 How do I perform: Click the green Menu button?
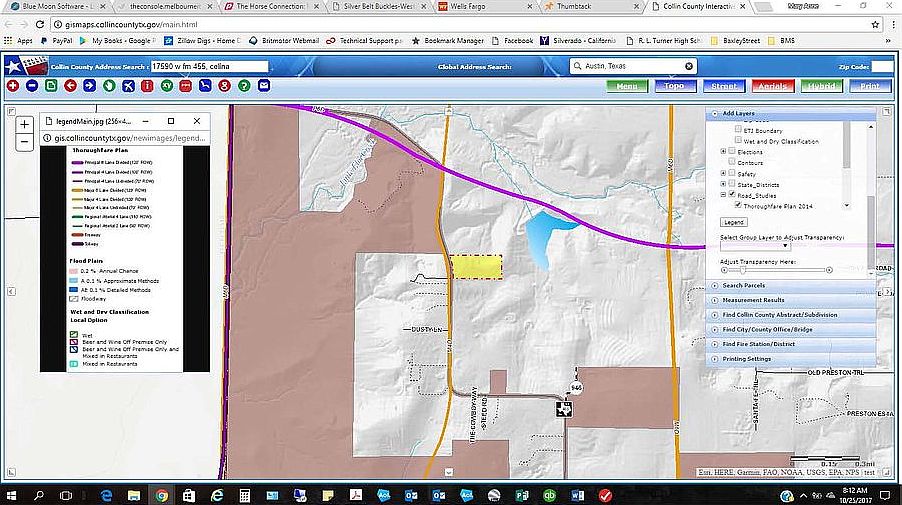coord(626,86)
